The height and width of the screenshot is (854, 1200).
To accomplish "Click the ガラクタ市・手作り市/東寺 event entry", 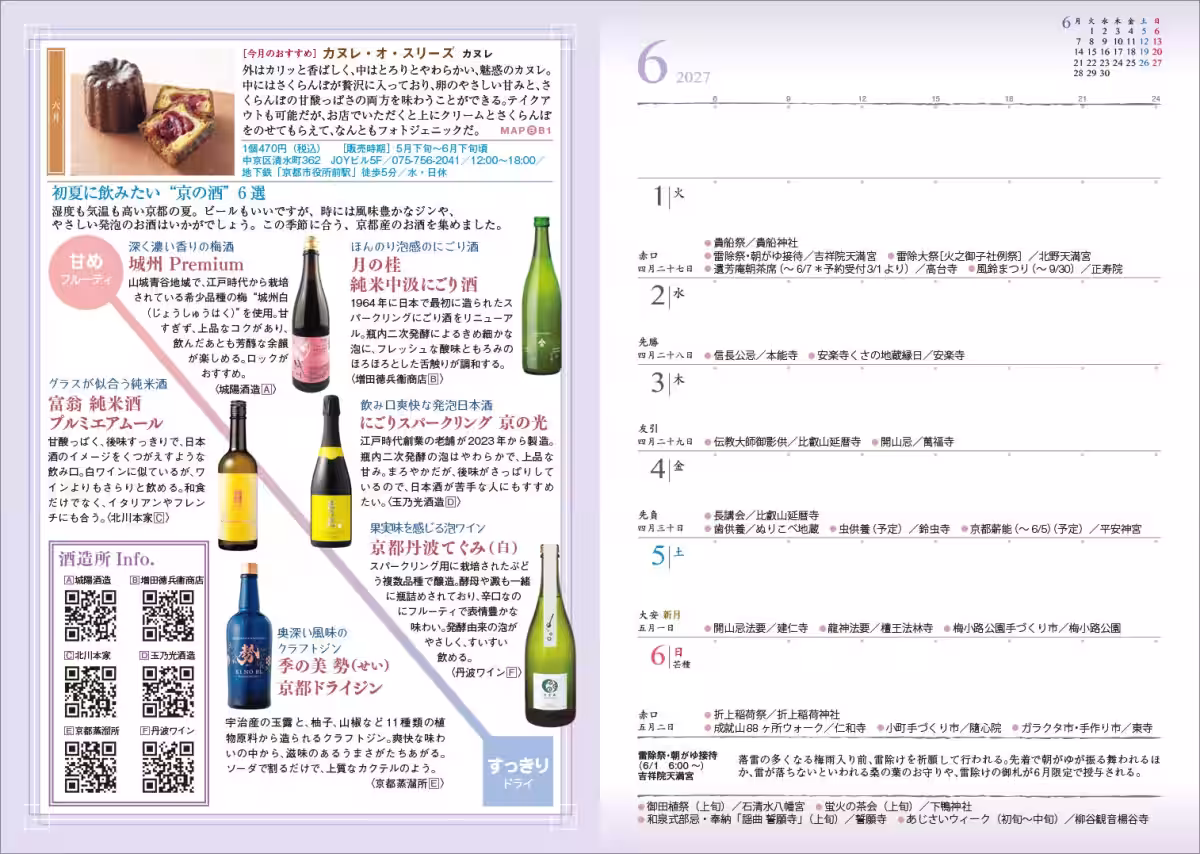I will [1082, 728].
